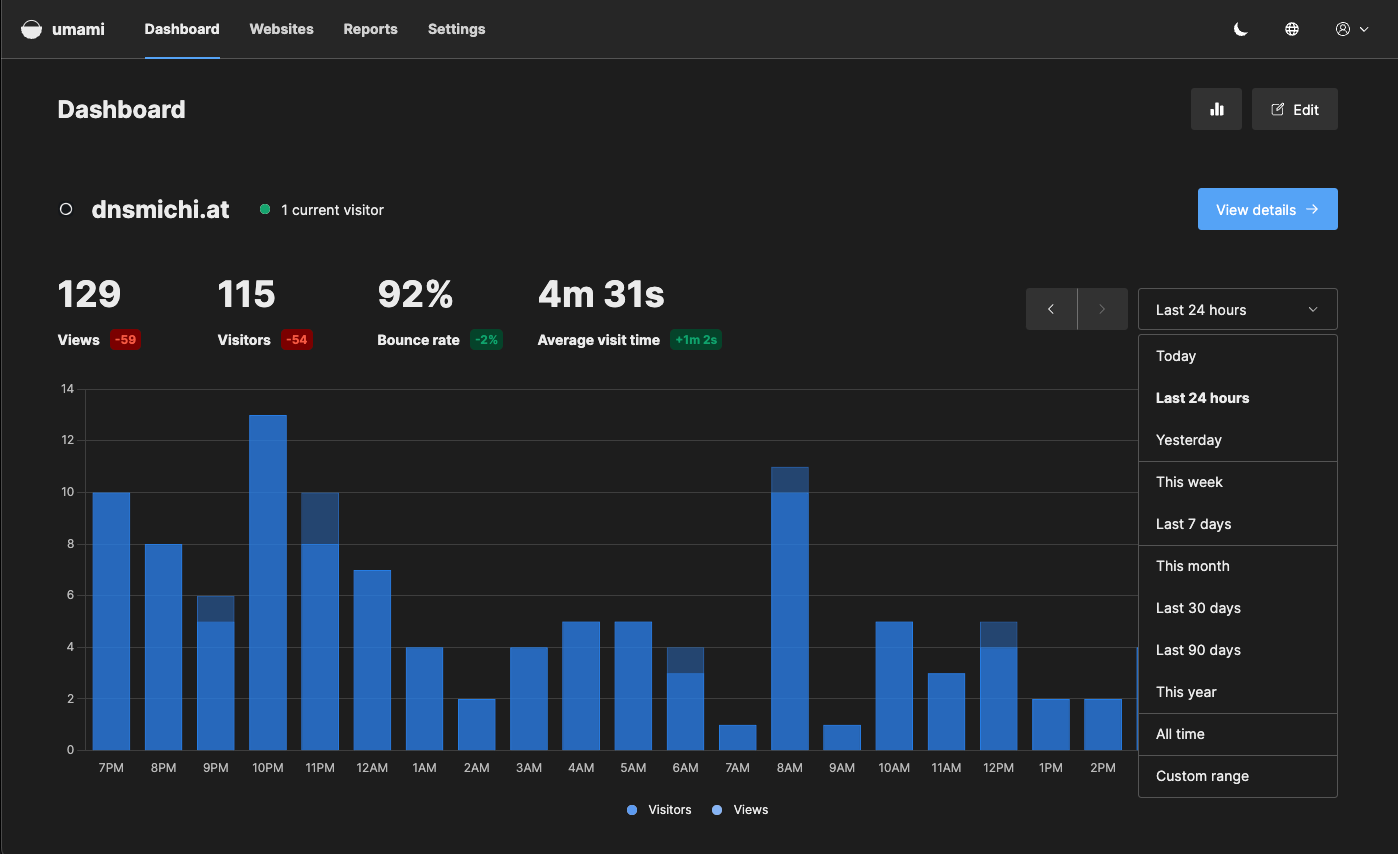Collapse the Last 24 hours dropdown
Image resolution: width=1398 pixels, height=854 pixels.
pos(1237,310)
